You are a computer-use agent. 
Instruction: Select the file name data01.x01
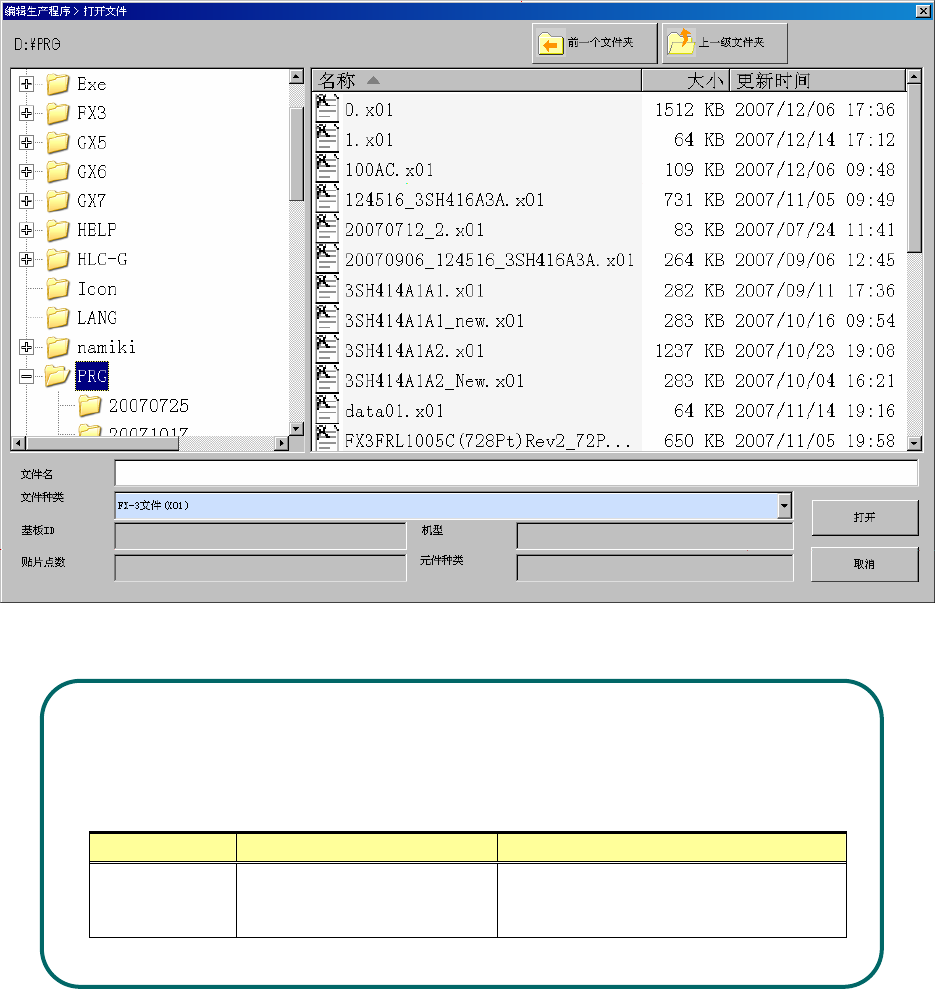394,411
